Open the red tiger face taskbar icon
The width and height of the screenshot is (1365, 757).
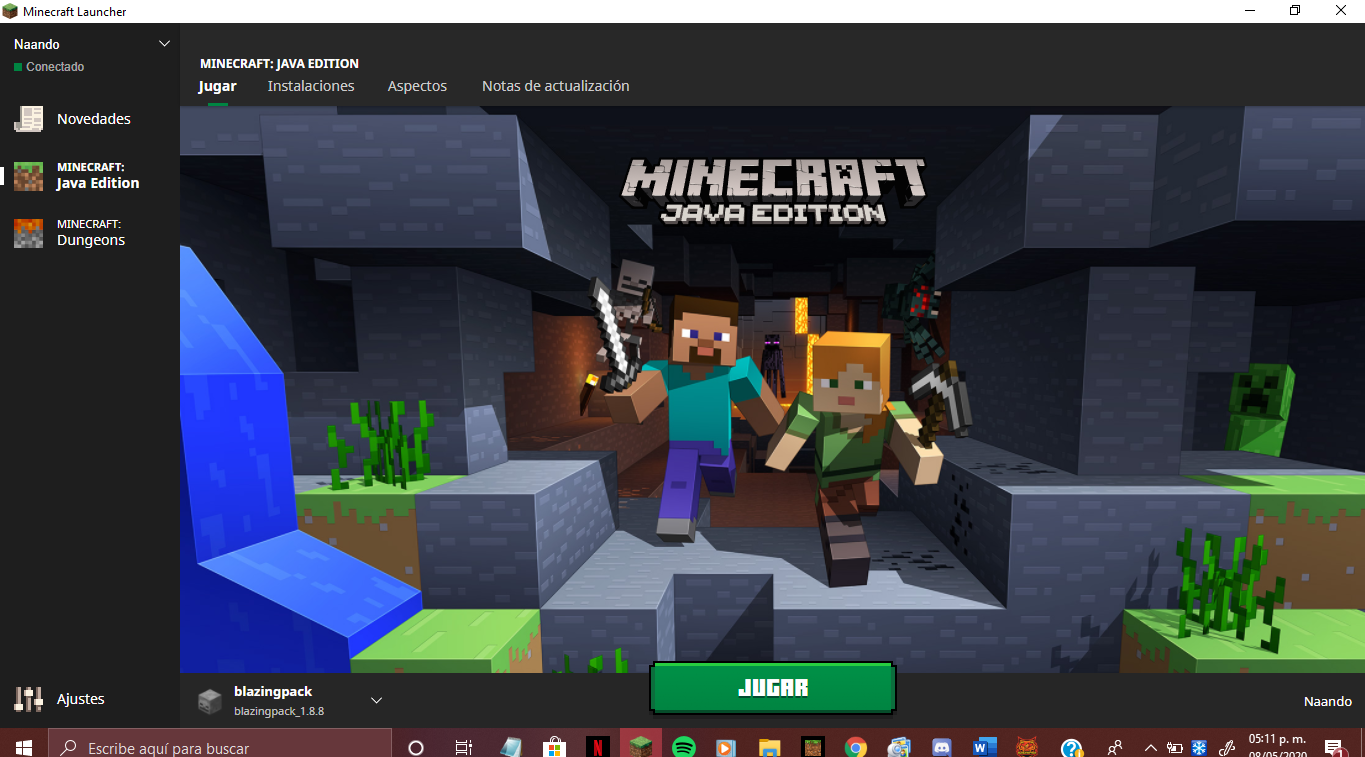(x=1027, y=747)
